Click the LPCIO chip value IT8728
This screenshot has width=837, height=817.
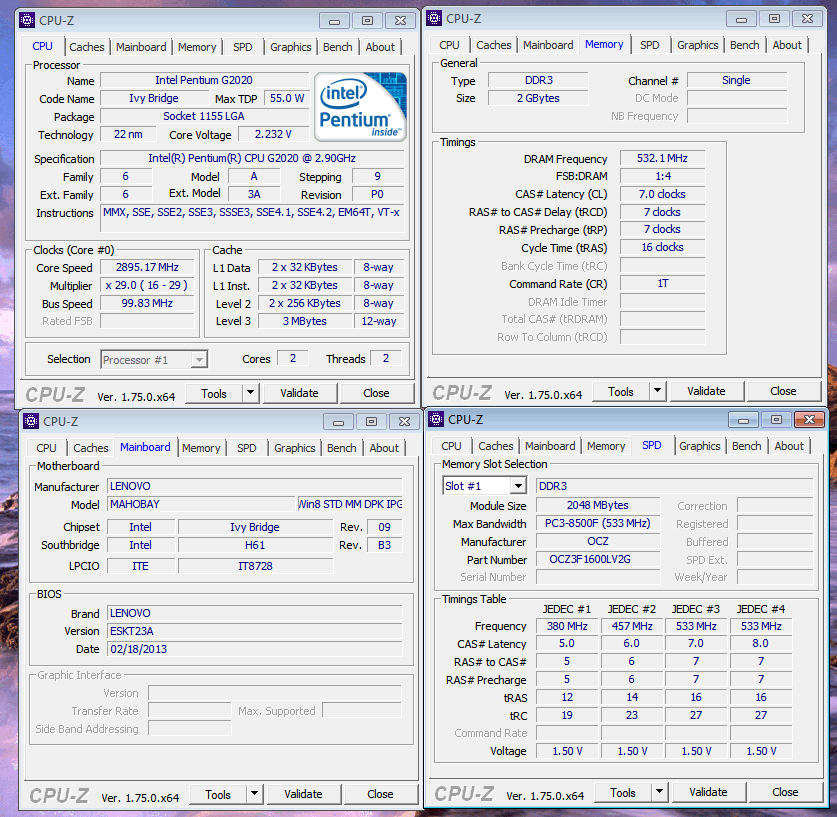[x=255, y=566]
